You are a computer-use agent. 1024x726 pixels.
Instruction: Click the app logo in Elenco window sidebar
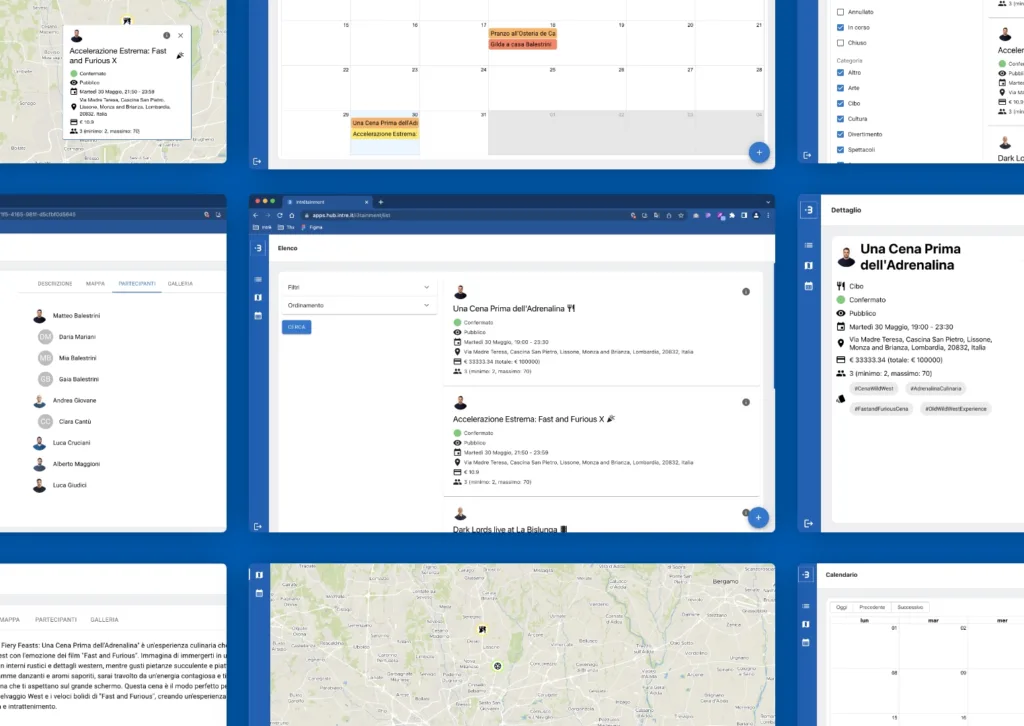point(258,248)
